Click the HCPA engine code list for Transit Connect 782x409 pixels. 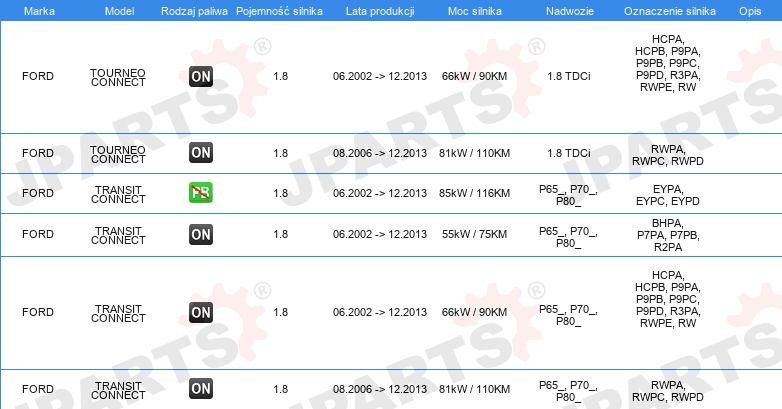point(668,299)
